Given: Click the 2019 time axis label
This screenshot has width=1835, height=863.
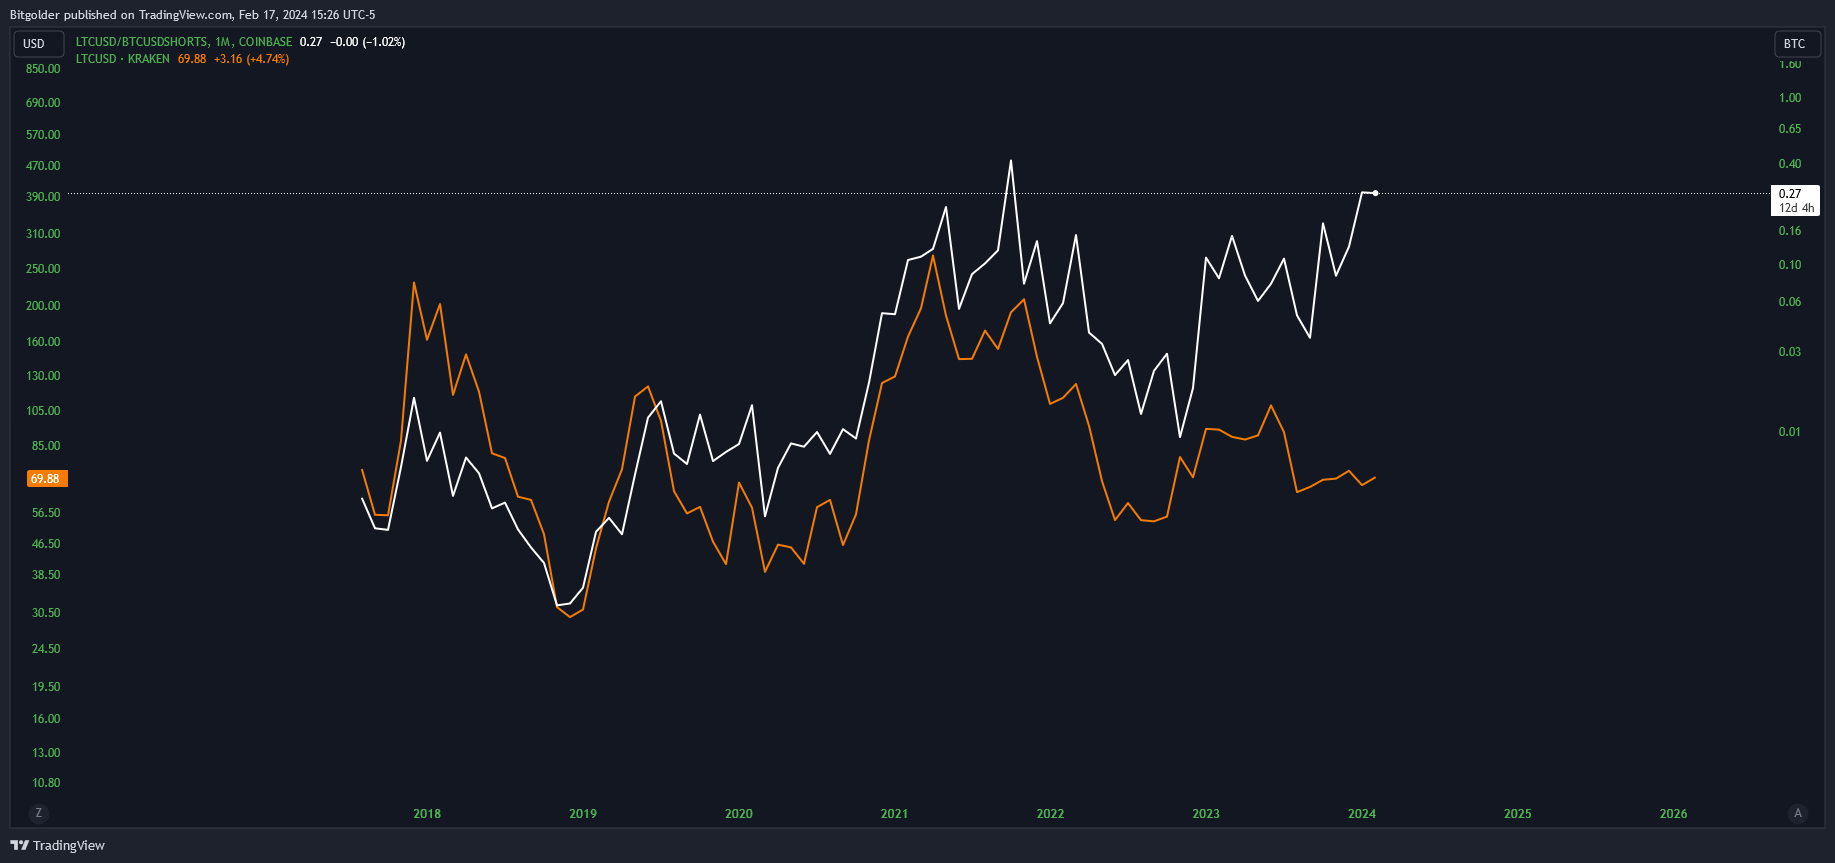Looking at the screenshot, I should [x=583, y=814].
